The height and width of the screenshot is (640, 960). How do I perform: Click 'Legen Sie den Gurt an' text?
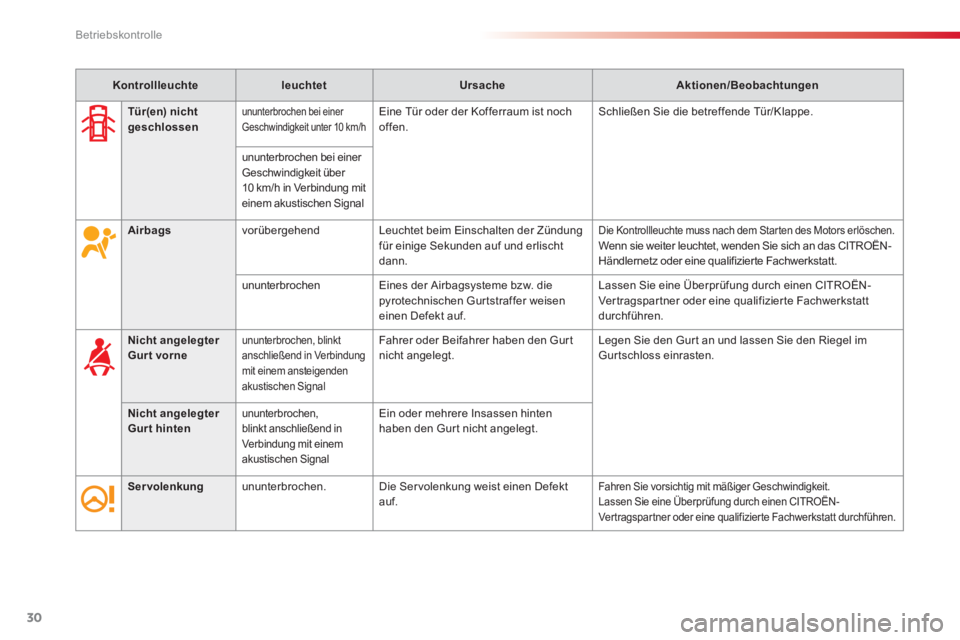[x=732, y=348]
